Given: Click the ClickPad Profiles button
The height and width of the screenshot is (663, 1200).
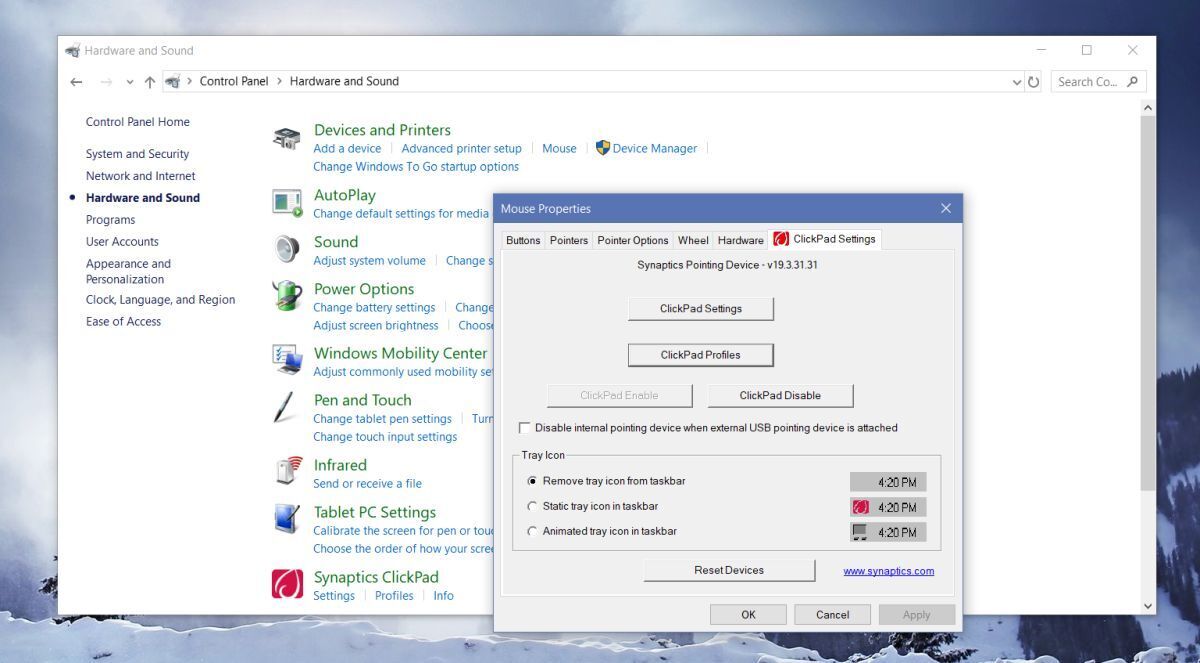Looking at the screenshot, I should (x=700, y=355).
